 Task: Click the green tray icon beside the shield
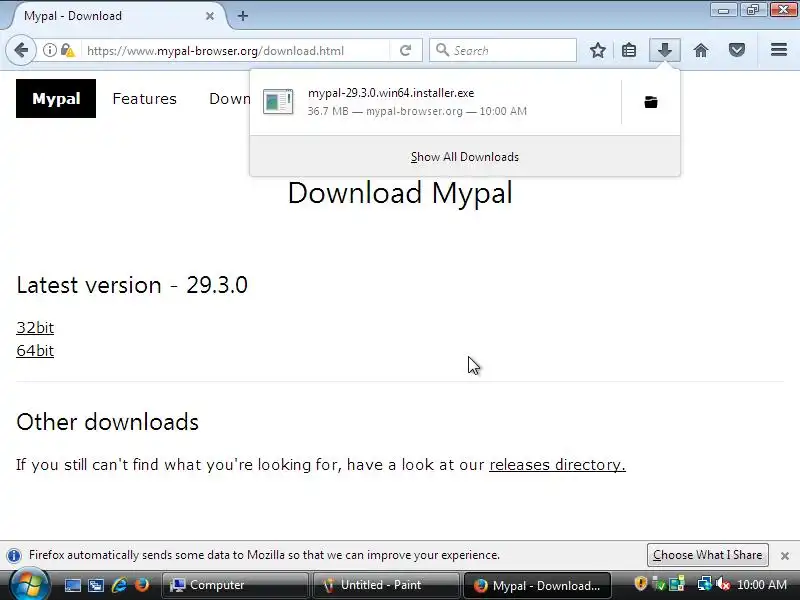(x=659, y=584)
